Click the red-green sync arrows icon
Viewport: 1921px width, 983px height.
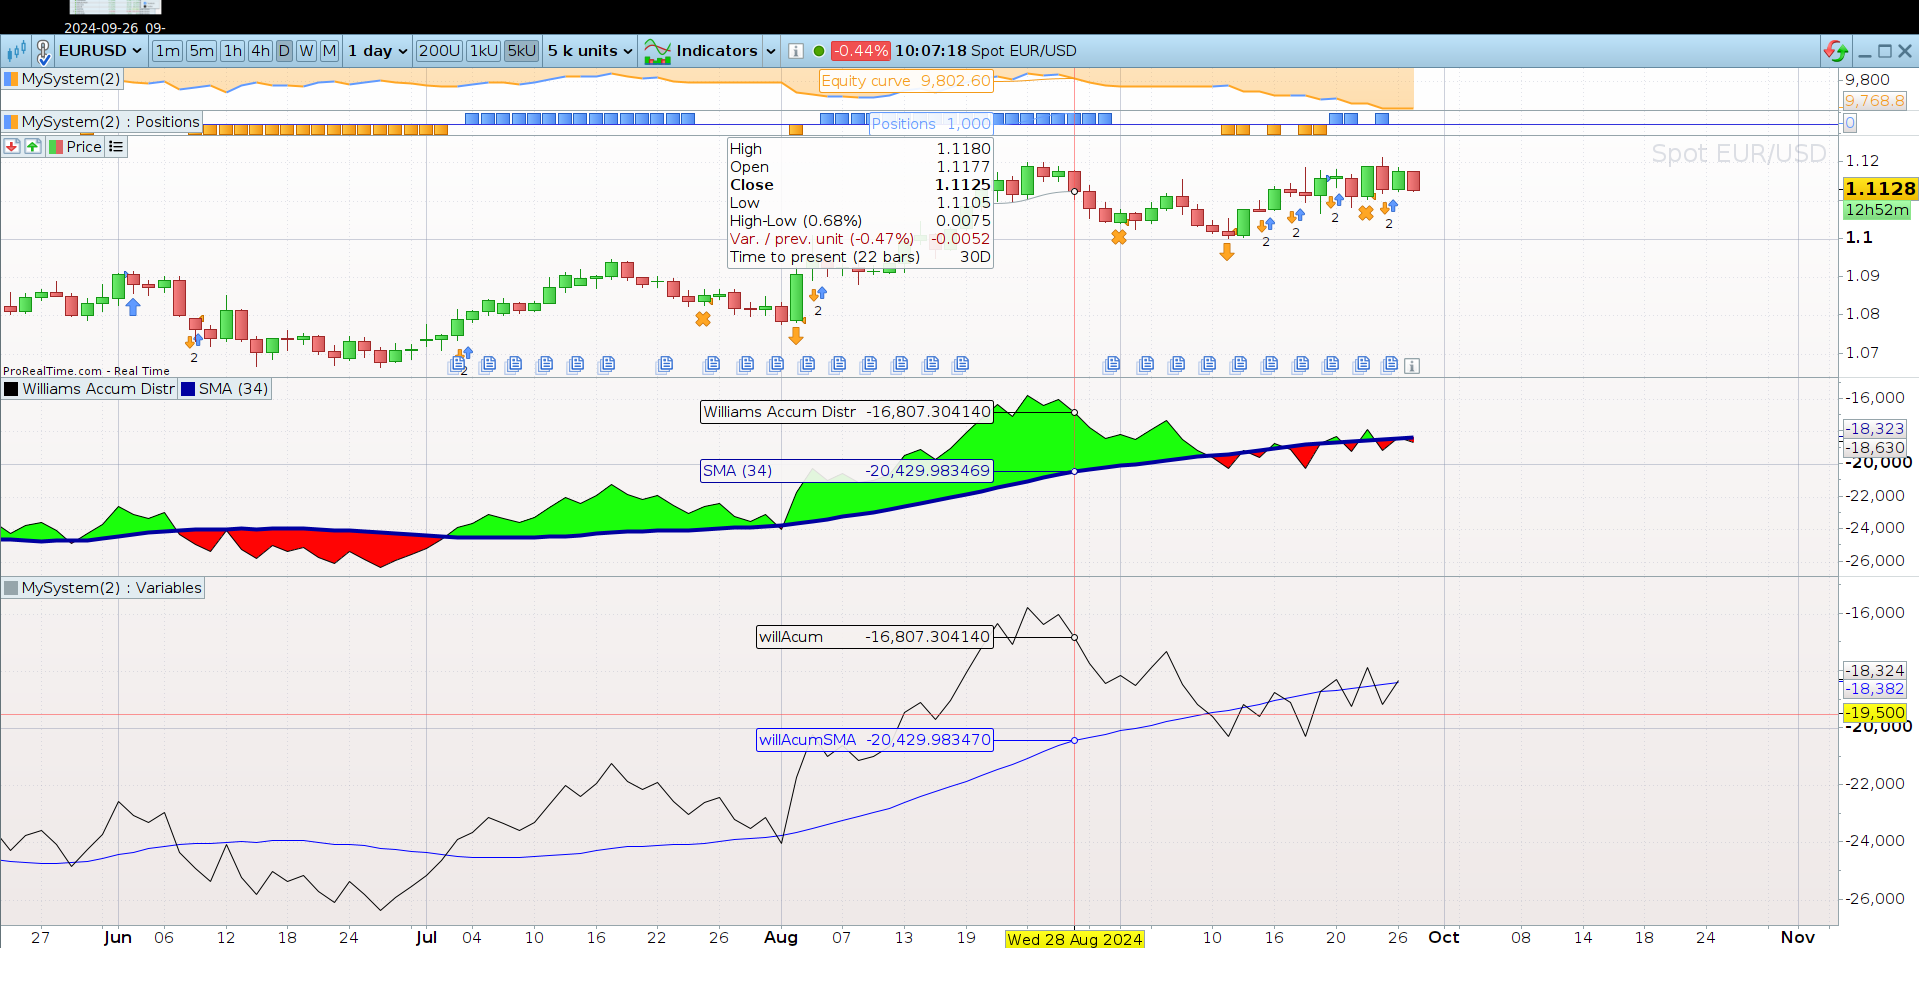tap(1836, 51)
